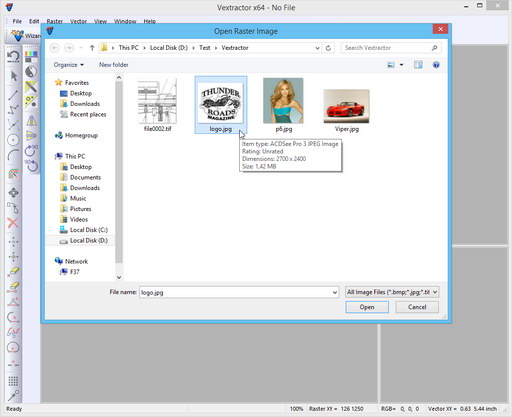512x417 pixels.
Task: Navigate to Test folder breadcrumb
Action: (205, 48)
